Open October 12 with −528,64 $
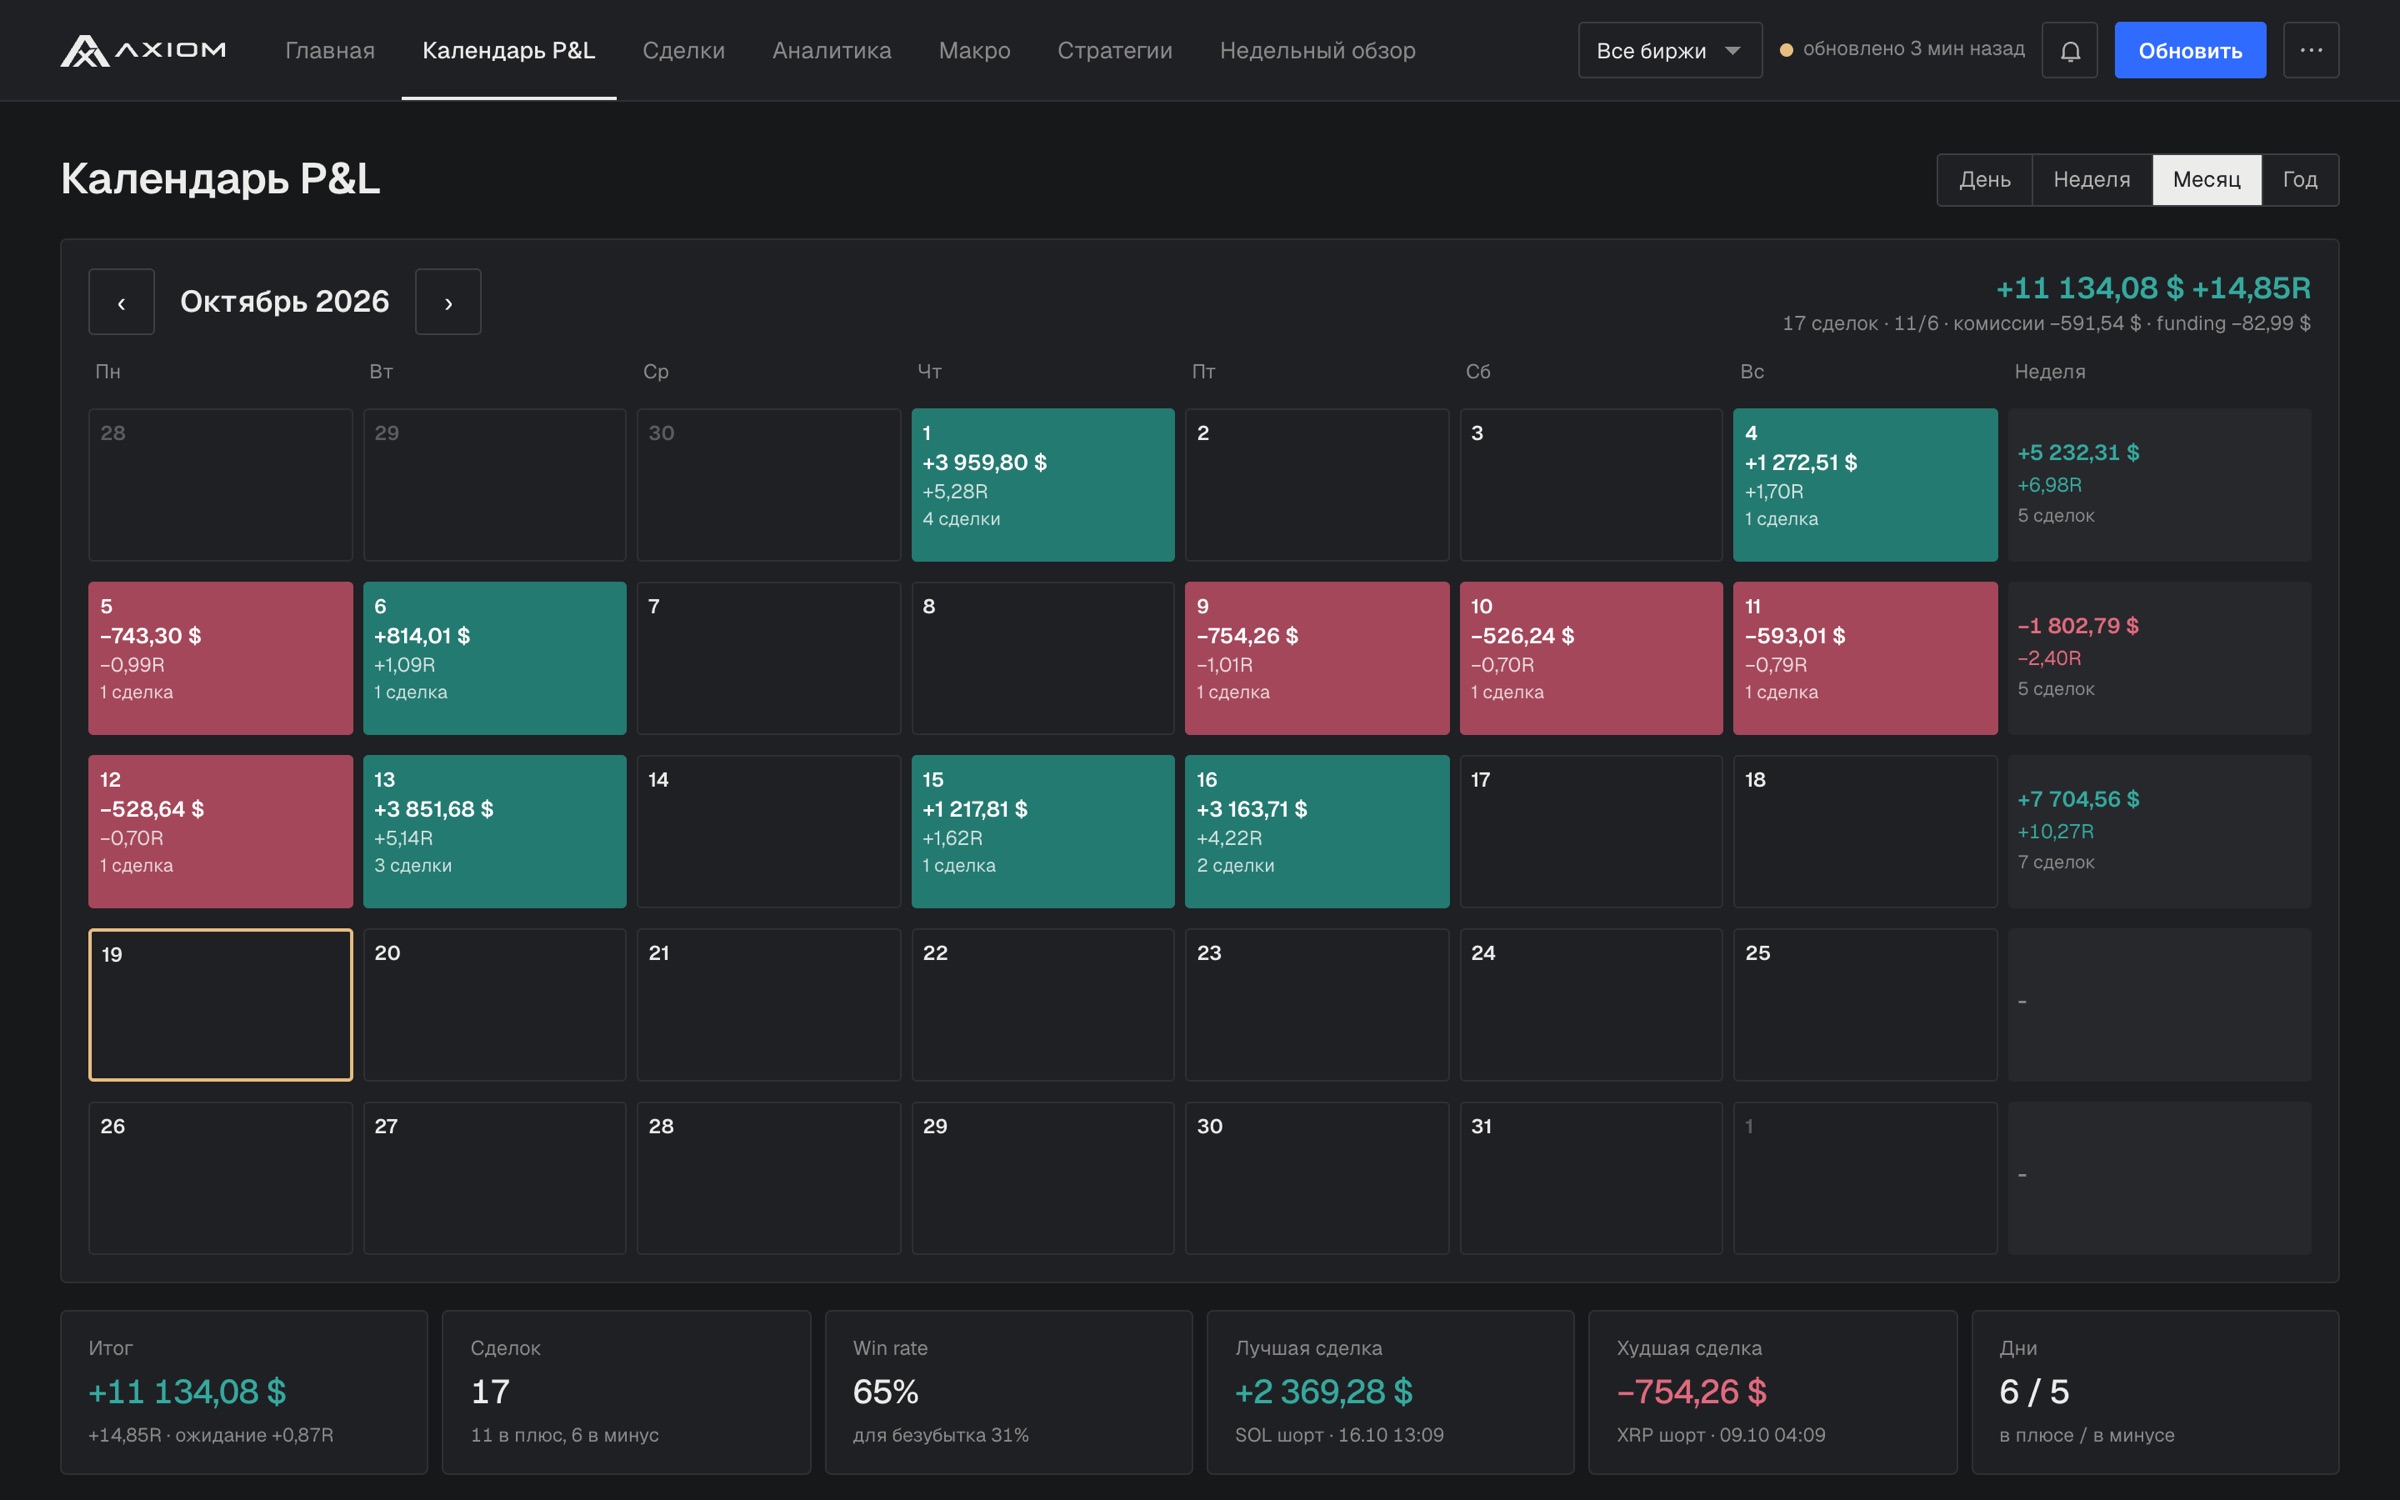This screenshot has height=1500, width=2400. pyautogui.click(x=220, y=832)
